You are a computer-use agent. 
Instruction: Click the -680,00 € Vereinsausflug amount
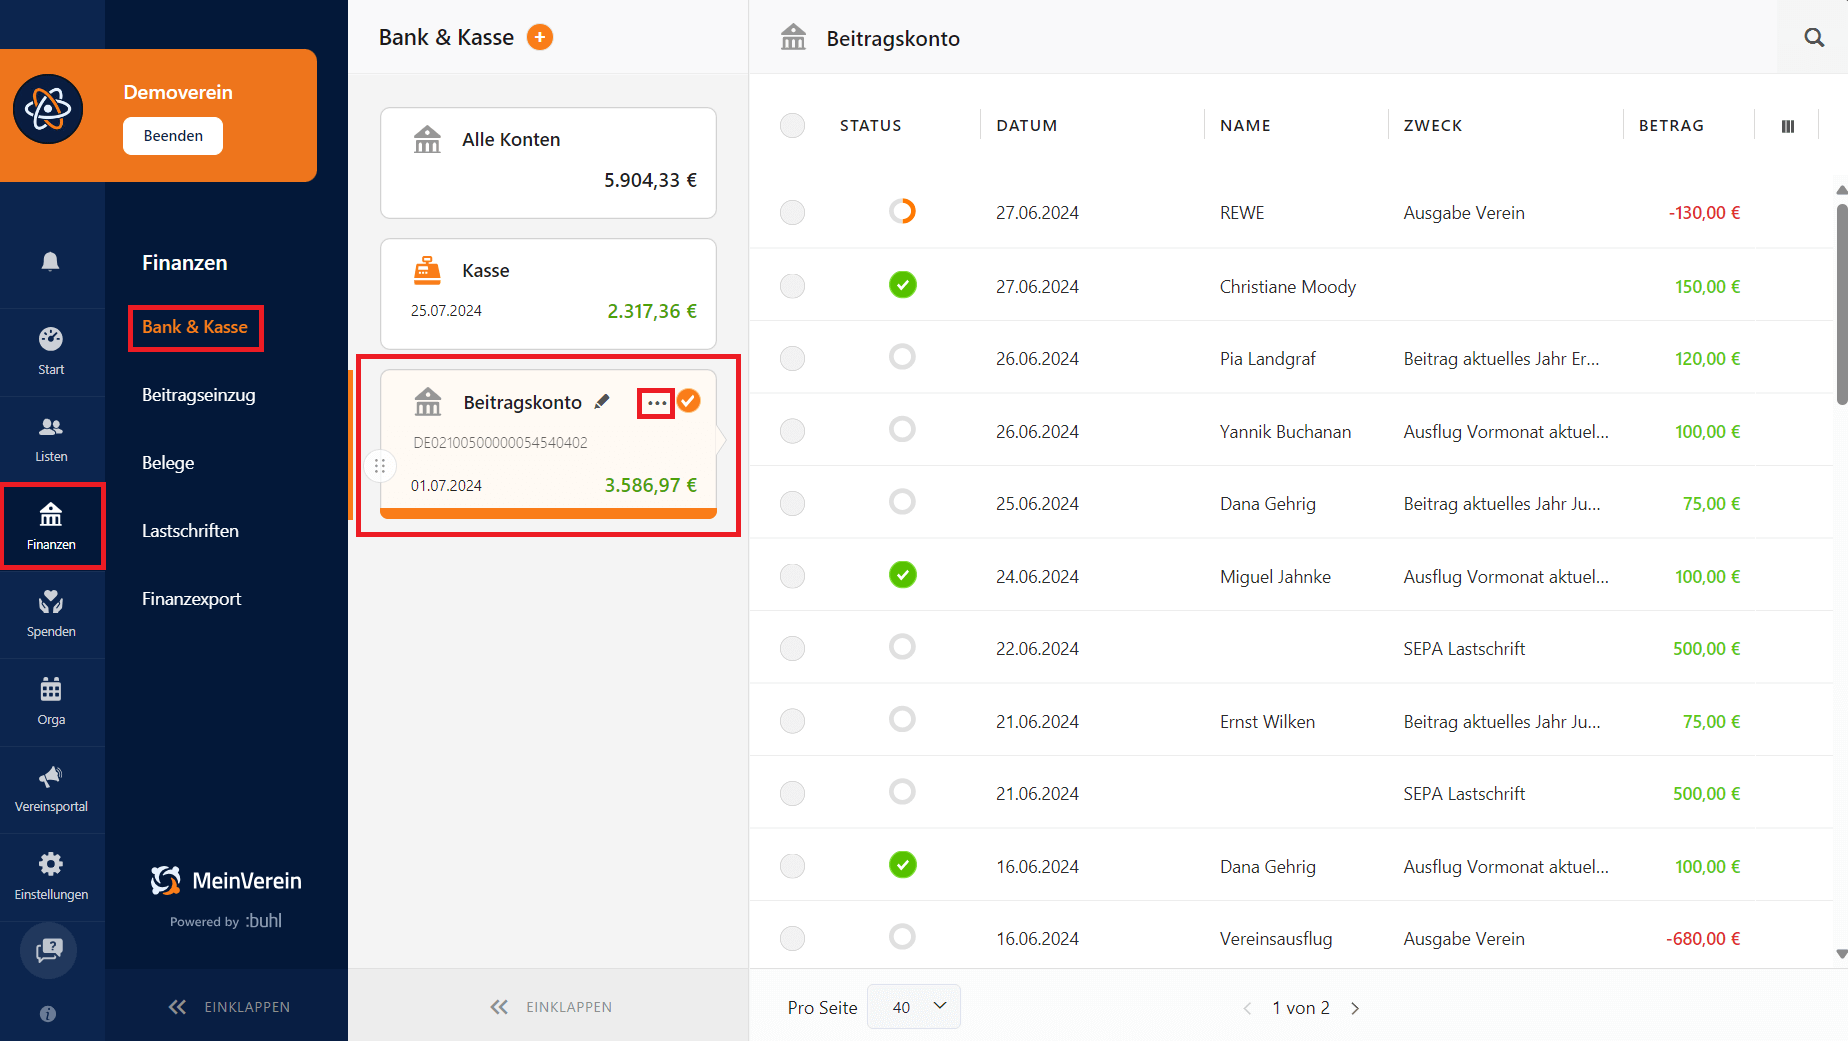click(x=1702, y=939)
